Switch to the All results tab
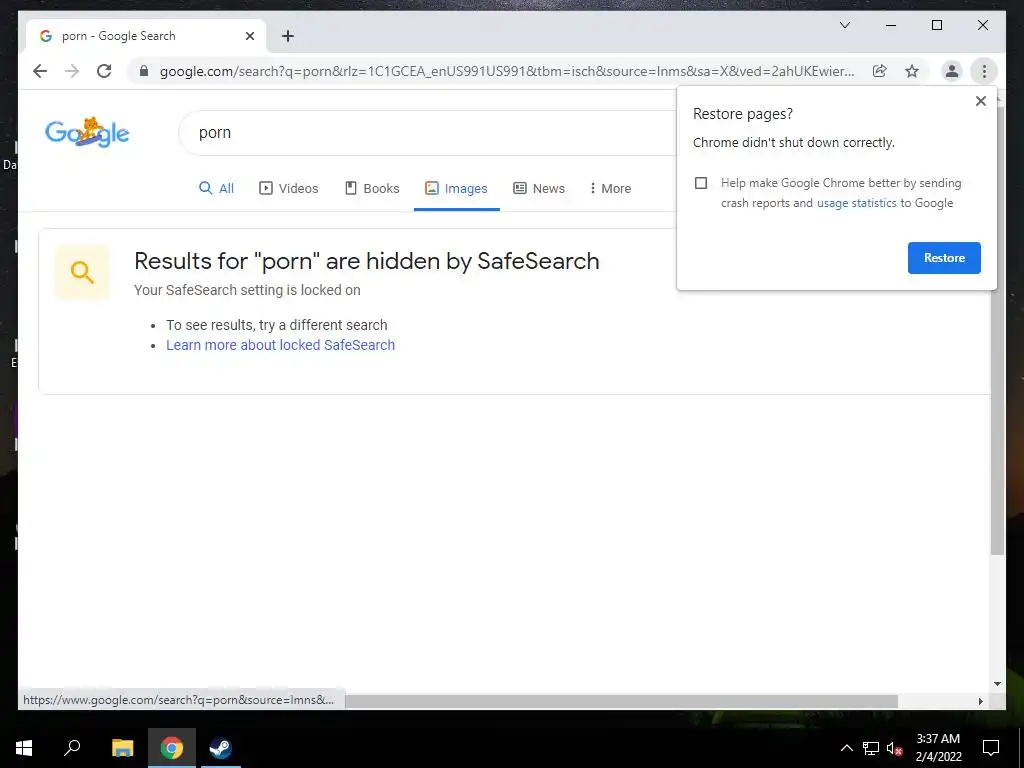 [x=216, y=188]
